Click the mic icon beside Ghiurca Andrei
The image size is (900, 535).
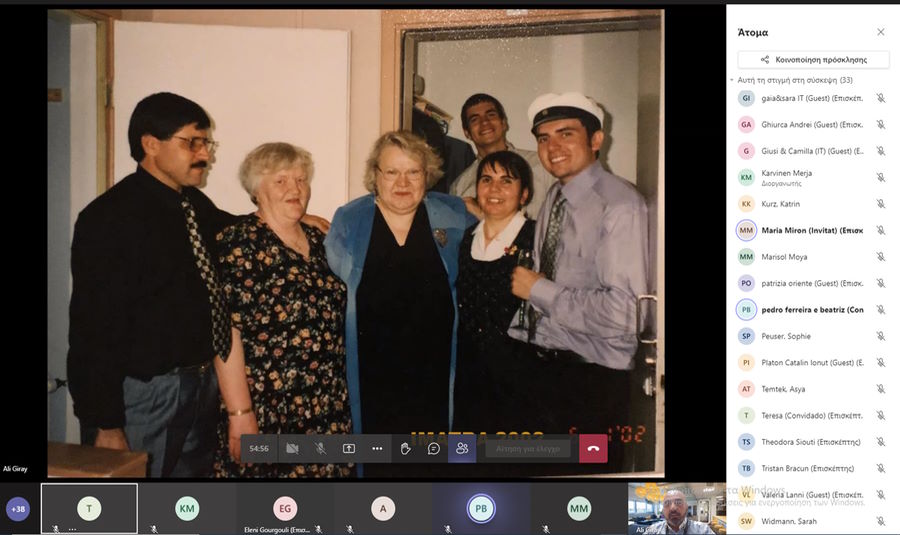click(880, 125)
